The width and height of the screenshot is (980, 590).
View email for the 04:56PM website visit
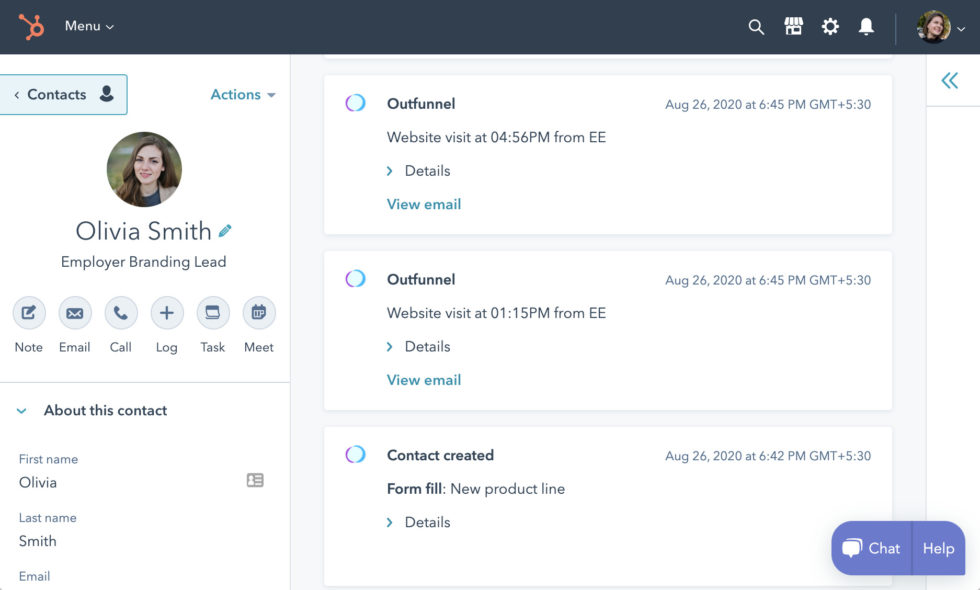coord(423,203)
